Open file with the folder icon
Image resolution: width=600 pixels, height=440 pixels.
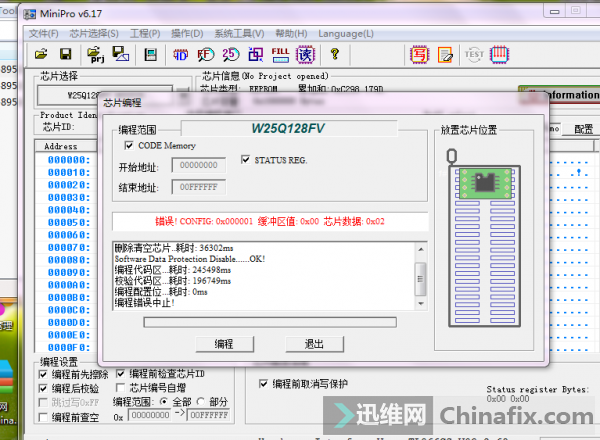tap(41, 54)
